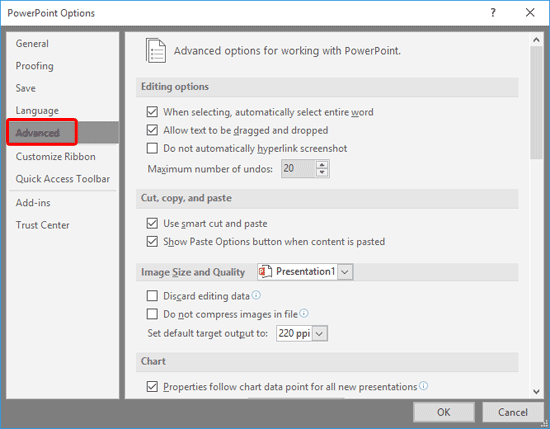The height and width of the screenshot is (429, 550).
Task: Click the scrollbar up arrow
Action: [x=536, y=40]
